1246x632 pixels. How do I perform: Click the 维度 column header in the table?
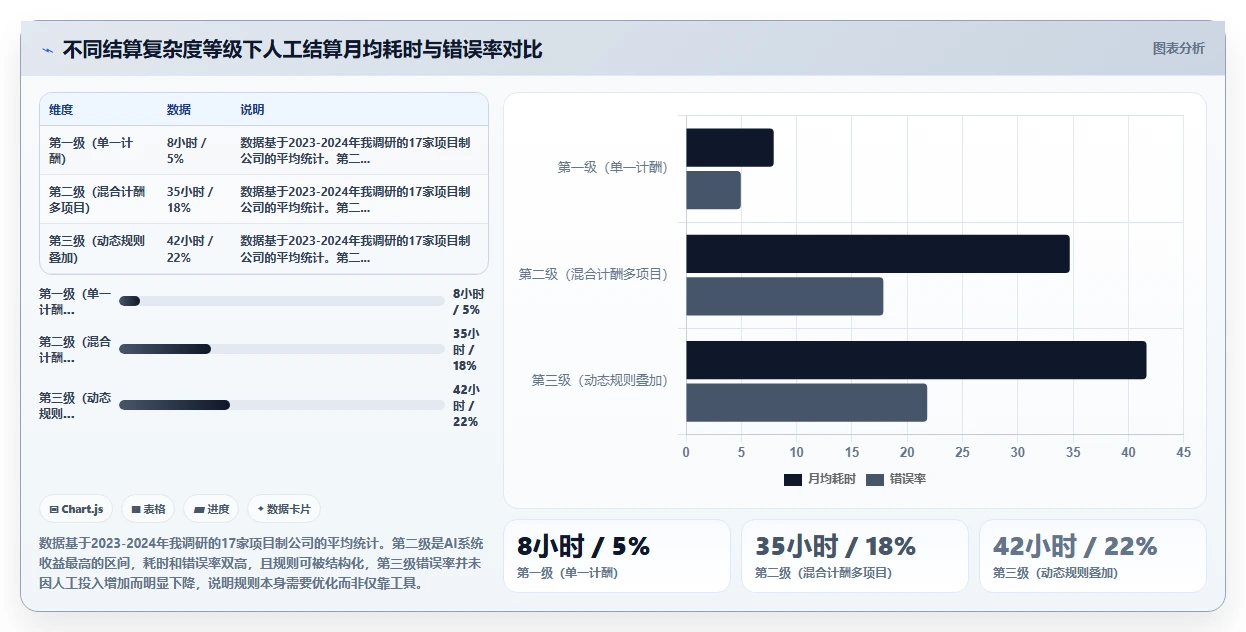(x=61, y=110)
